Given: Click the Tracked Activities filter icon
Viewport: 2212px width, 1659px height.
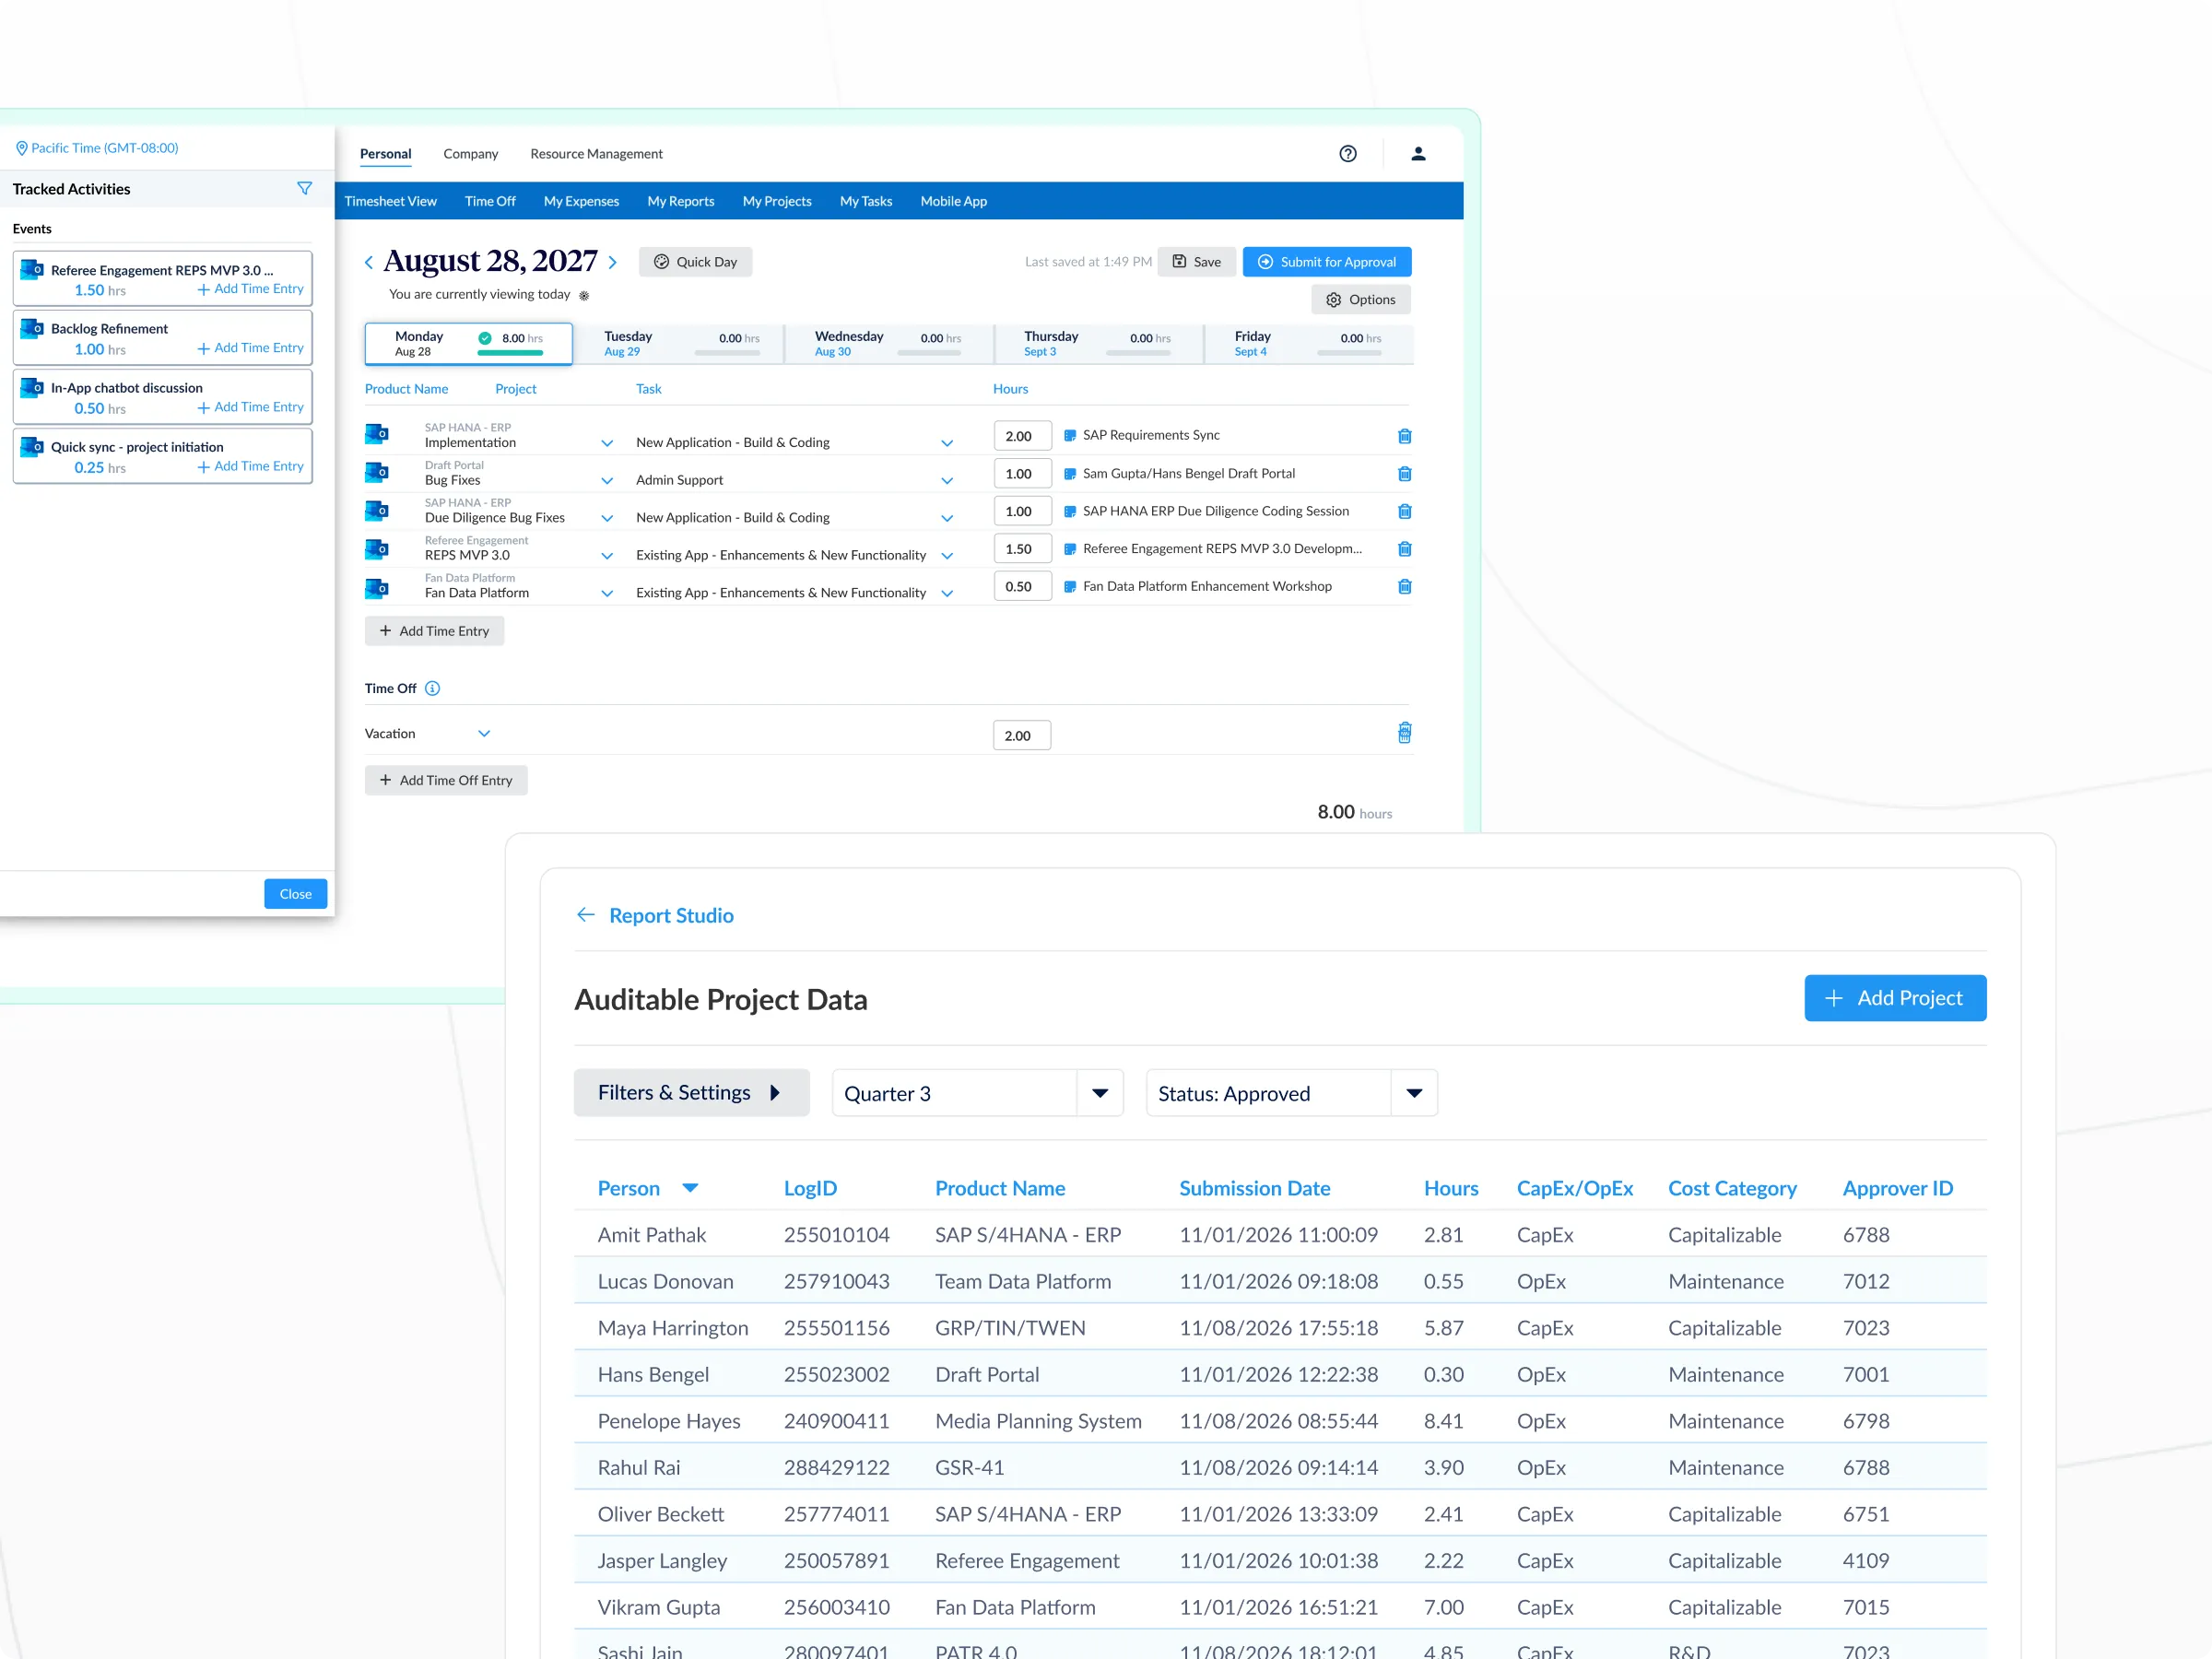Looking at the screenshot, I should [304, 189].
